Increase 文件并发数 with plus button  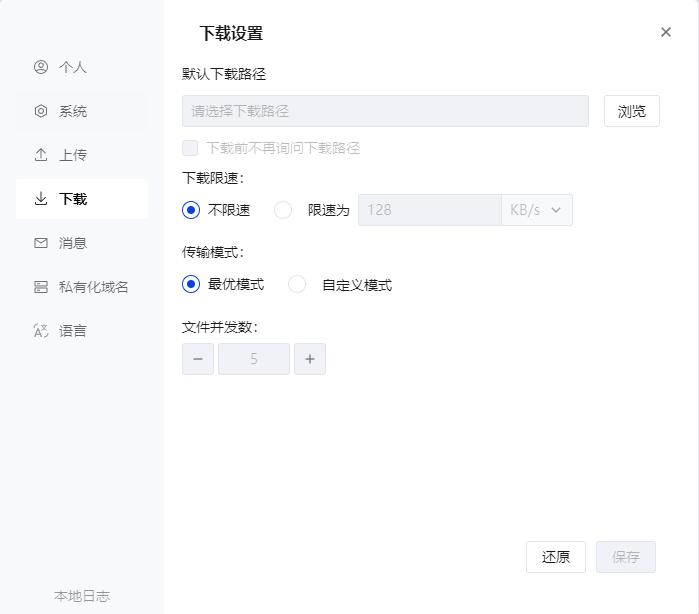click(x=310, y=359)
